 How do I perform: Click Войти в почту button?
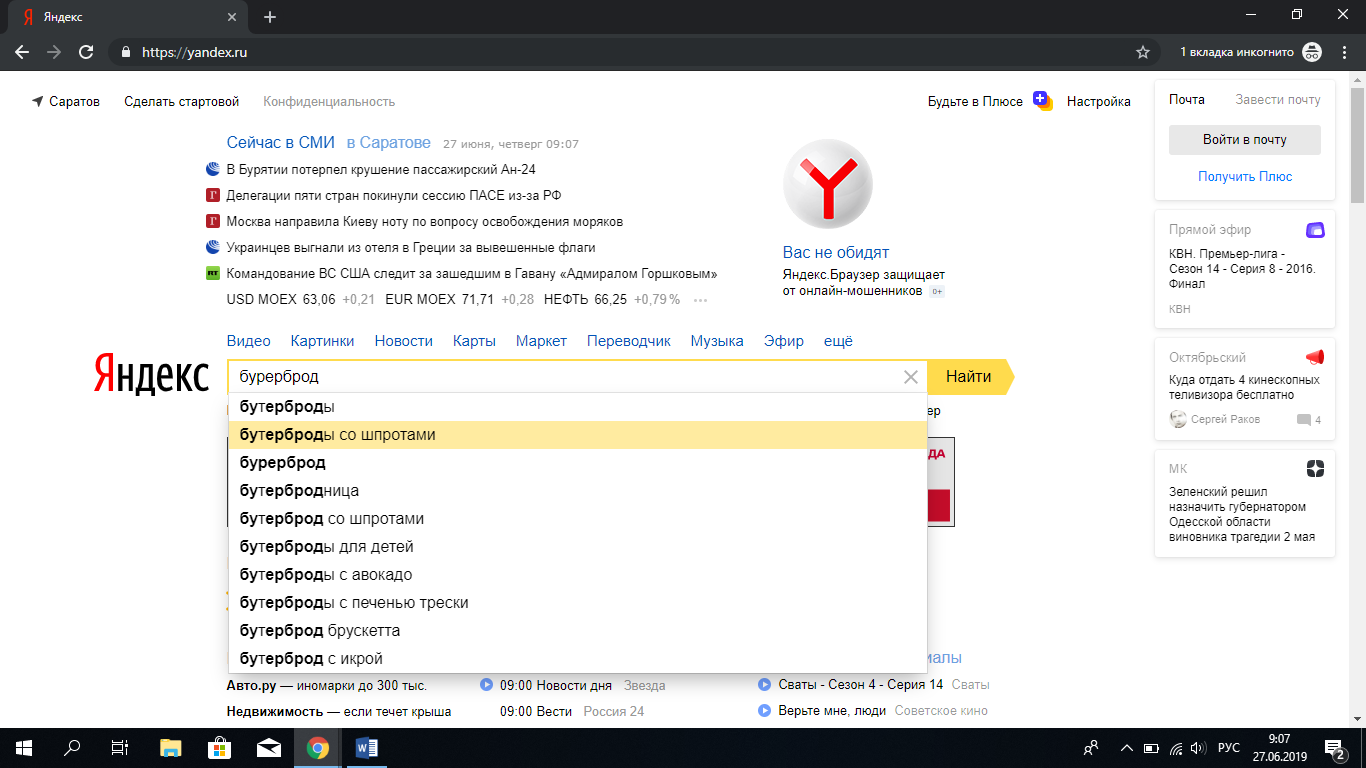1244,140
